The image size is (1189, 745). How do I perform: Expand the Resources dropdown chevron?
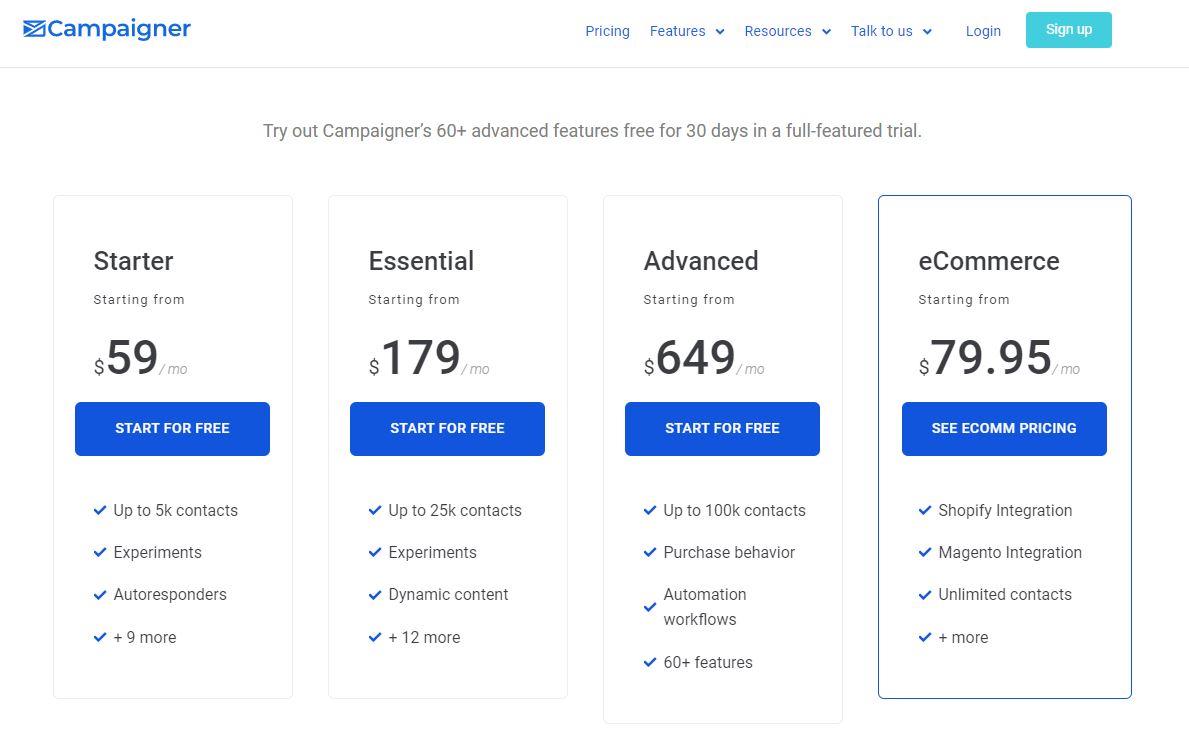pos(827,32)
